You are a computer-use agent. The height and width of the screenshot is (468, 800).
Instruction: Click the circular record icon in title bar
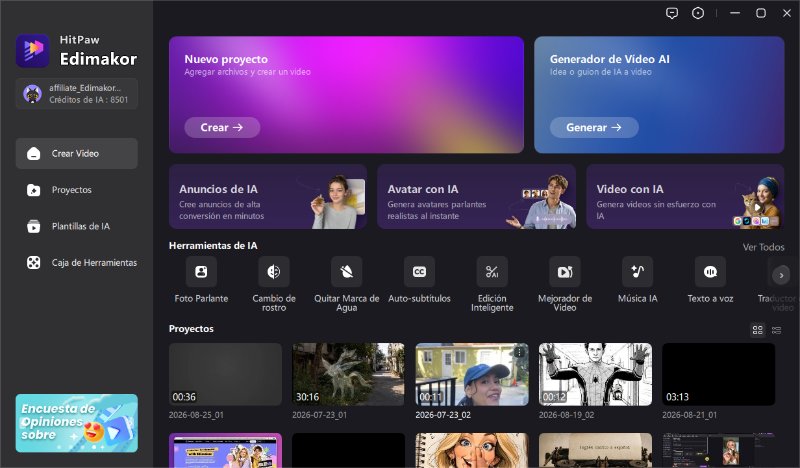click(698, 13)
